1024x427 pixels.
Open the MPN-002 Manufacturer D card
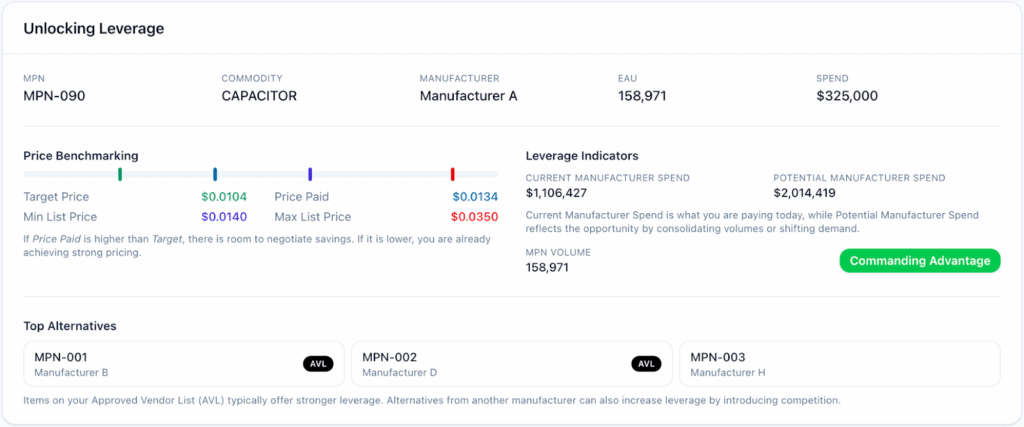pyautogui.click(x=511, y=364)
